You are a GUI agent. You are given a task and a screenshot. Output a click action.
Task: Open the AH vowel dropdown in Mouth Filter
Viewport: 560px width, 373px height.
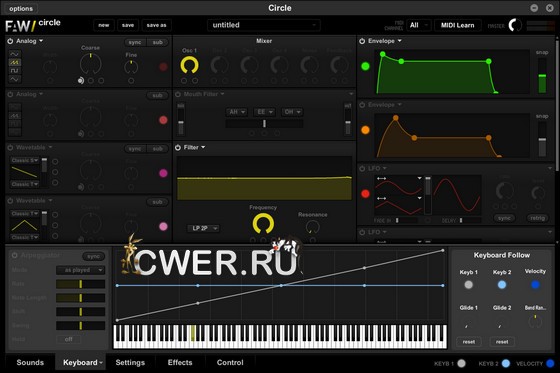[236, 112]
